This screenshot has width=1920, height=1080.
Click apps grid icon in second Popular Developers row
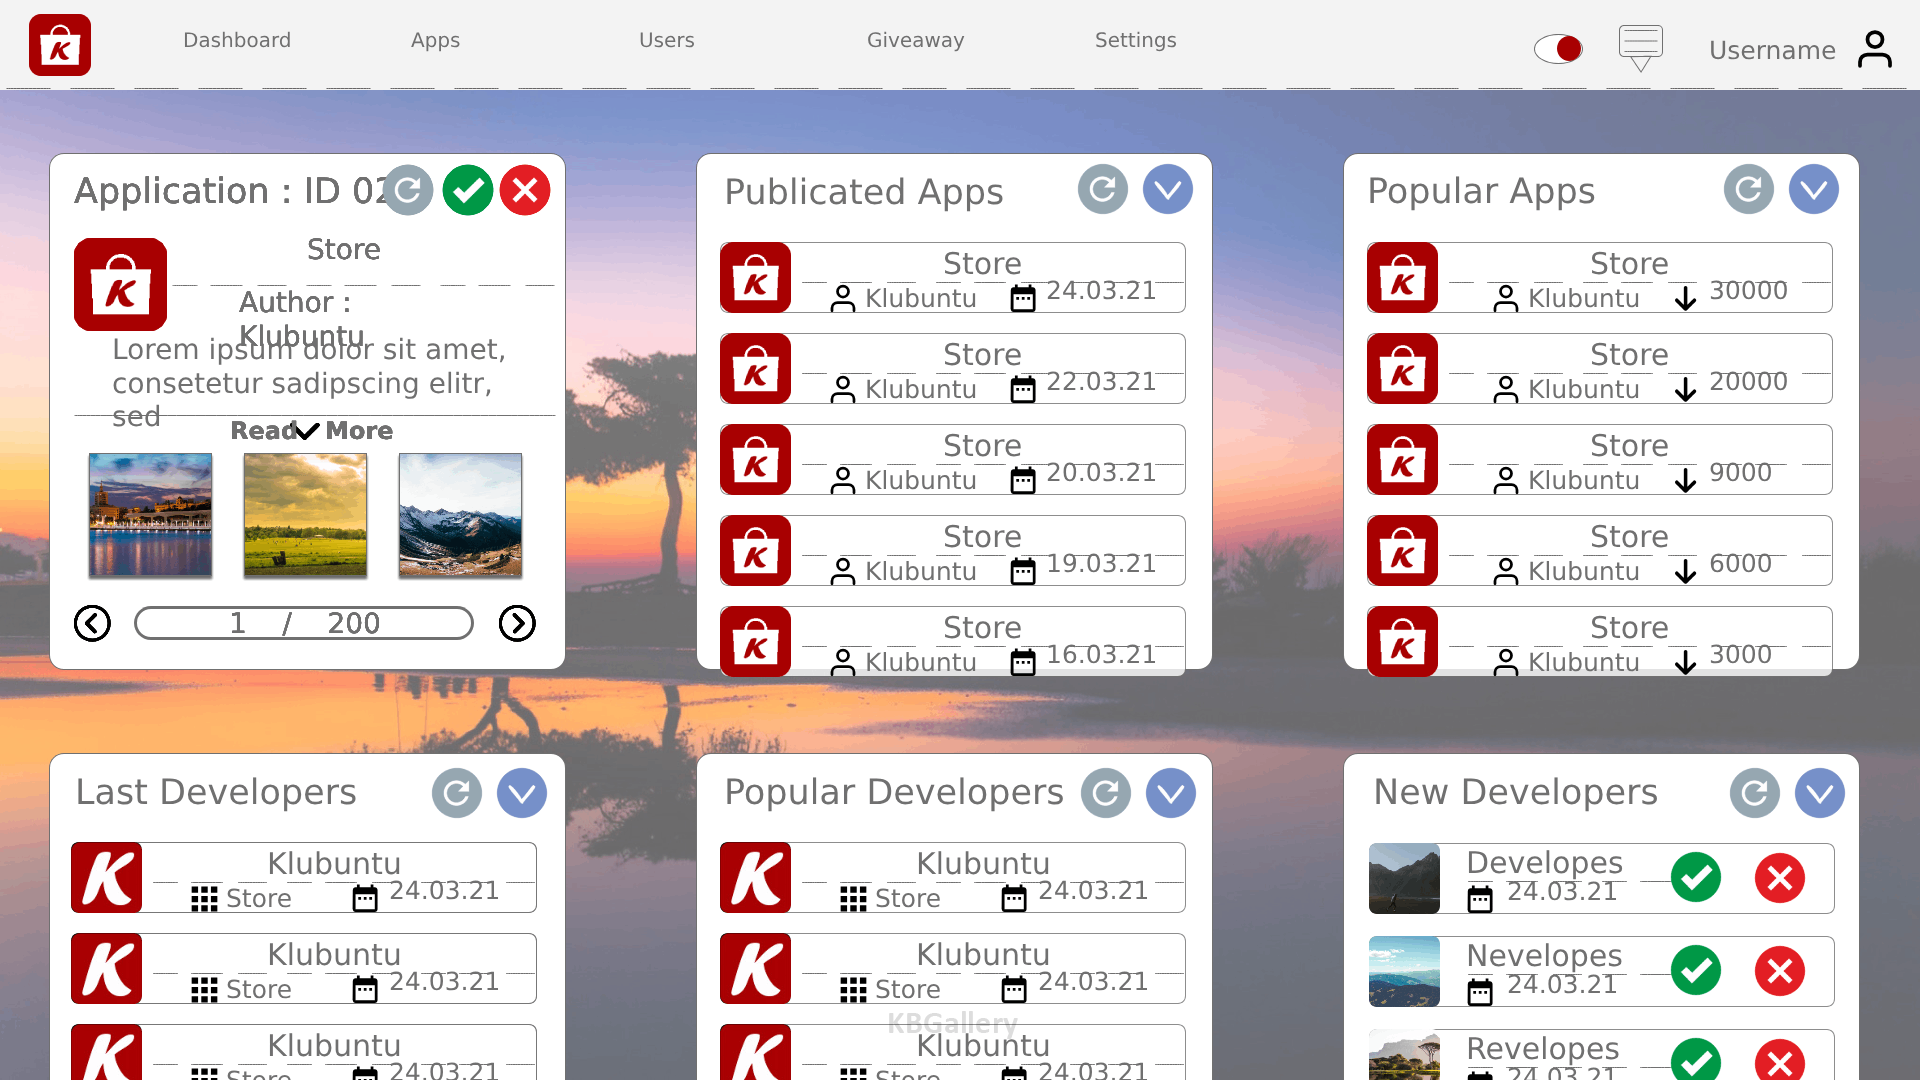tap(853, 990)
